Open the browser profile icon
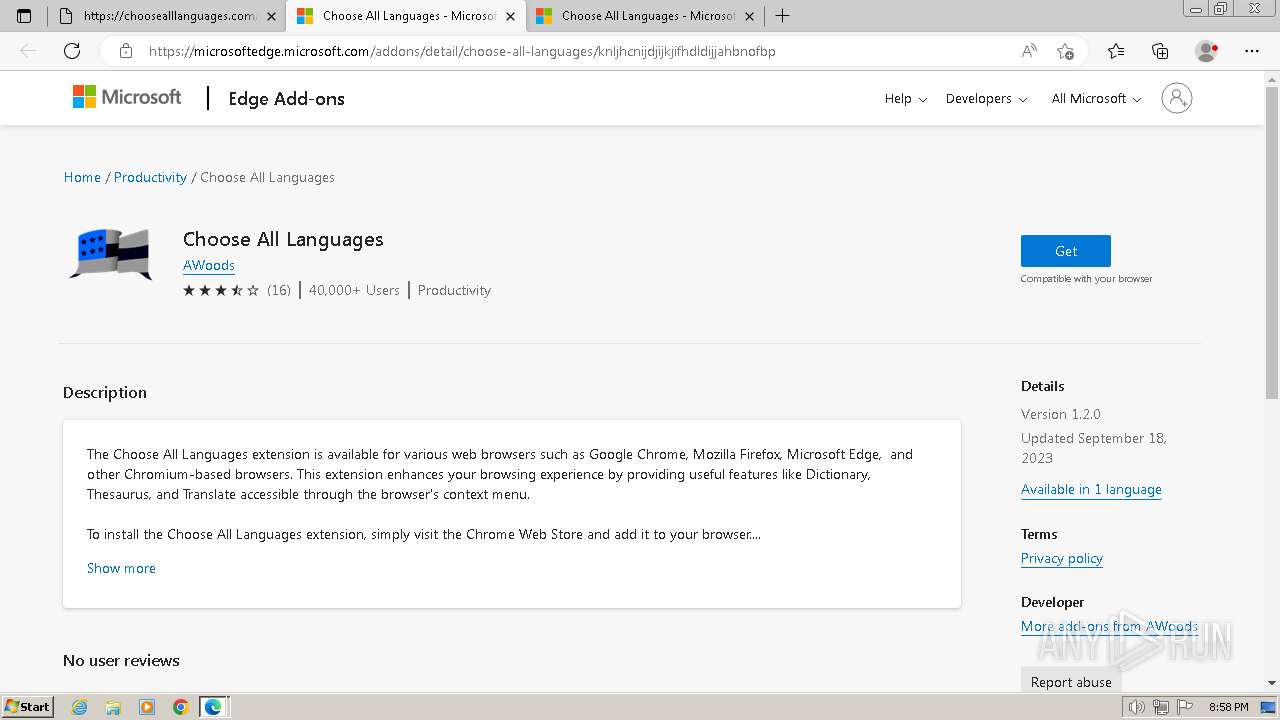This screenshot has height=720, width=1280. click(x=1206, y=51)
